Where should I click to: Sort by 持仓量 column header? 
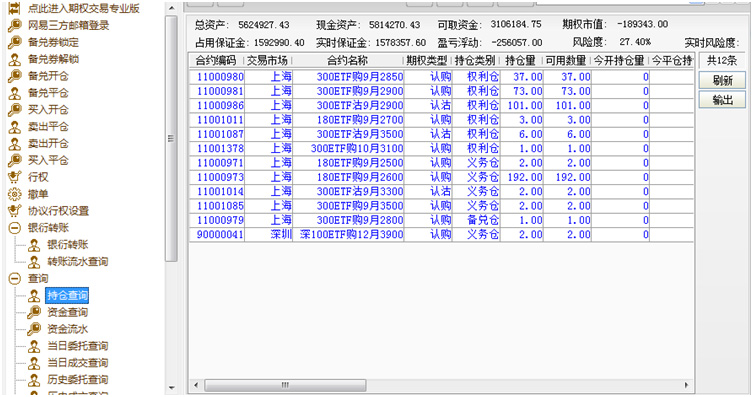point(521,60)
